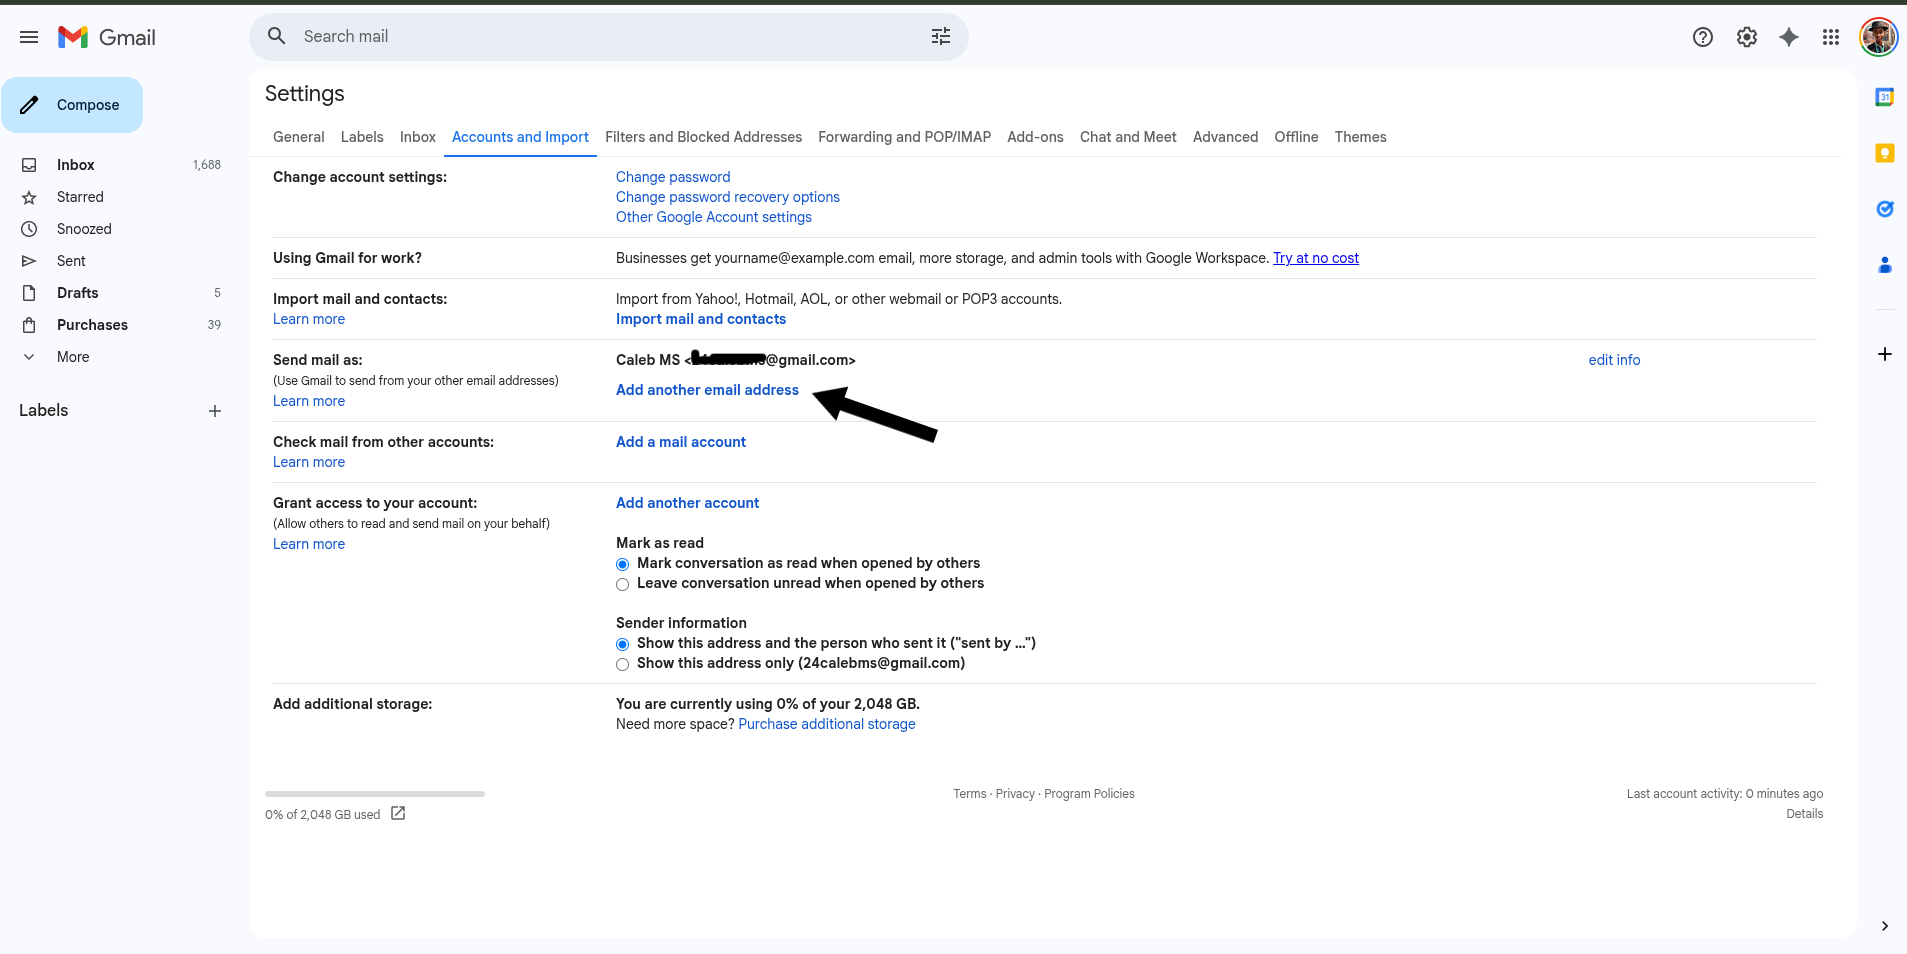Screen dimensions: 1907x954
Task: Compose a new email
Action: pyautogui.click(x=72, y=105)
